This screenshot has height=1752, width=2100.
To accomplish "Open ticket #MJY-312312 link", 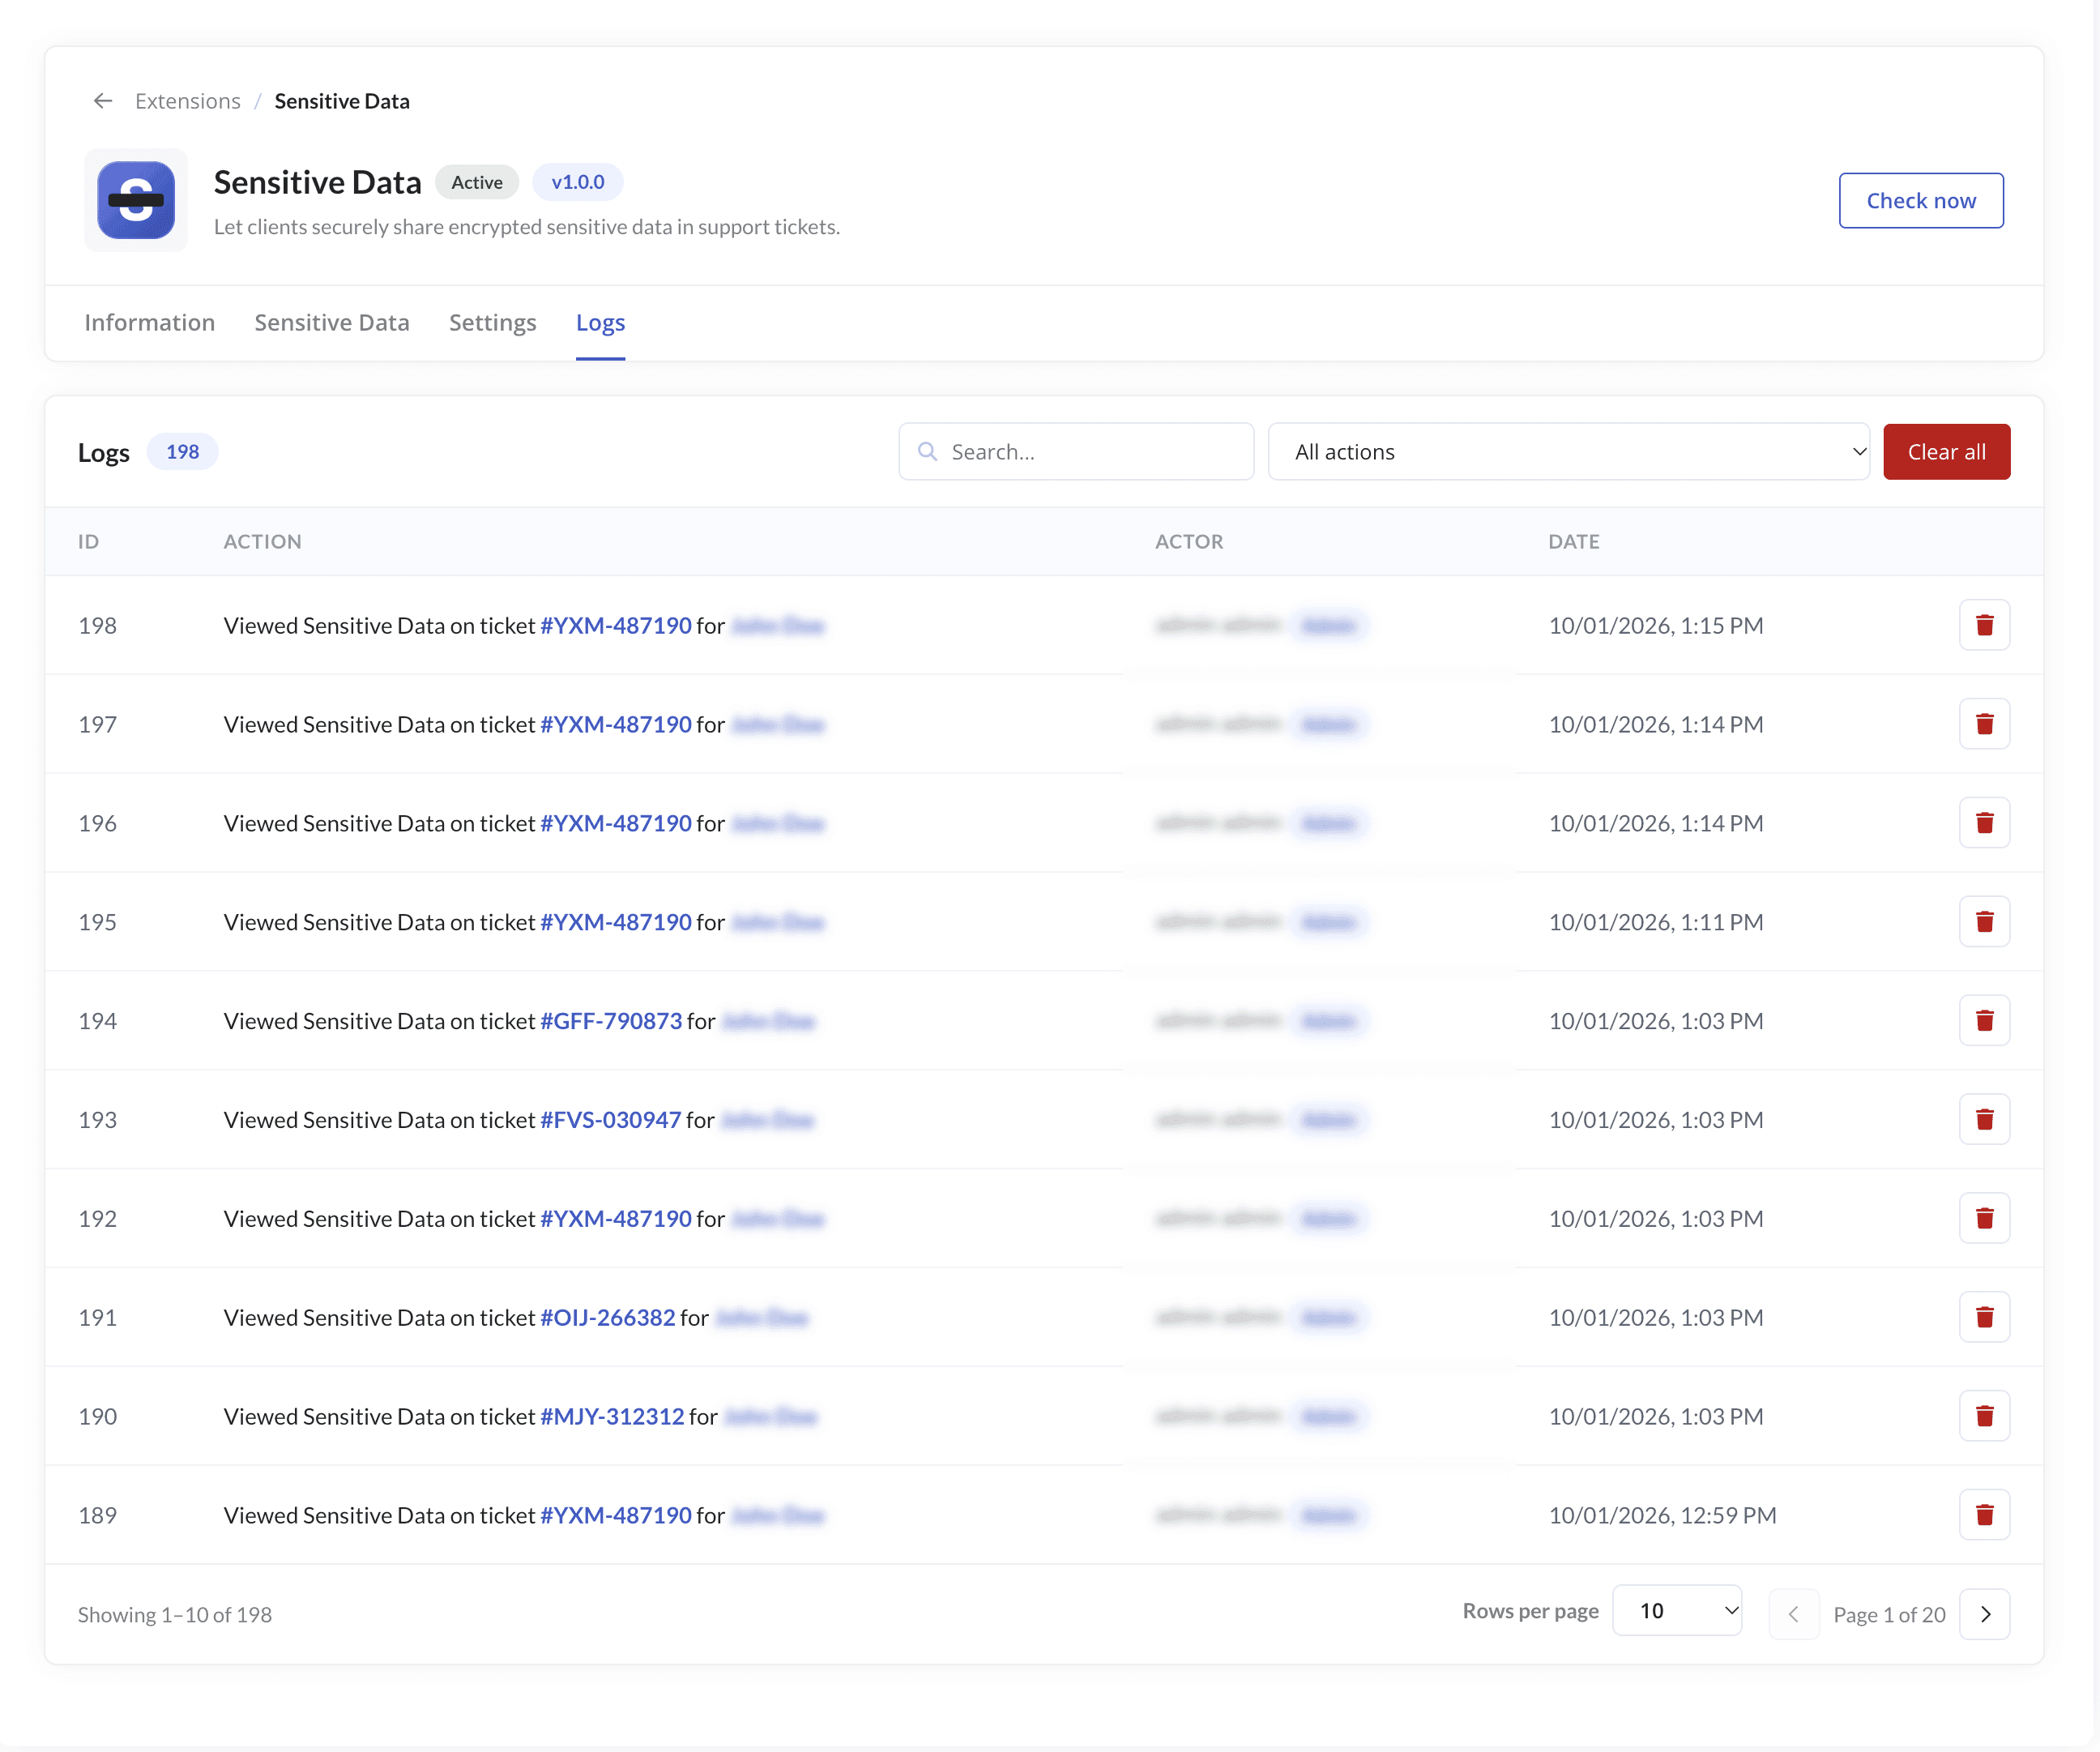I will pyautogui.click(x=612, y=1418).
